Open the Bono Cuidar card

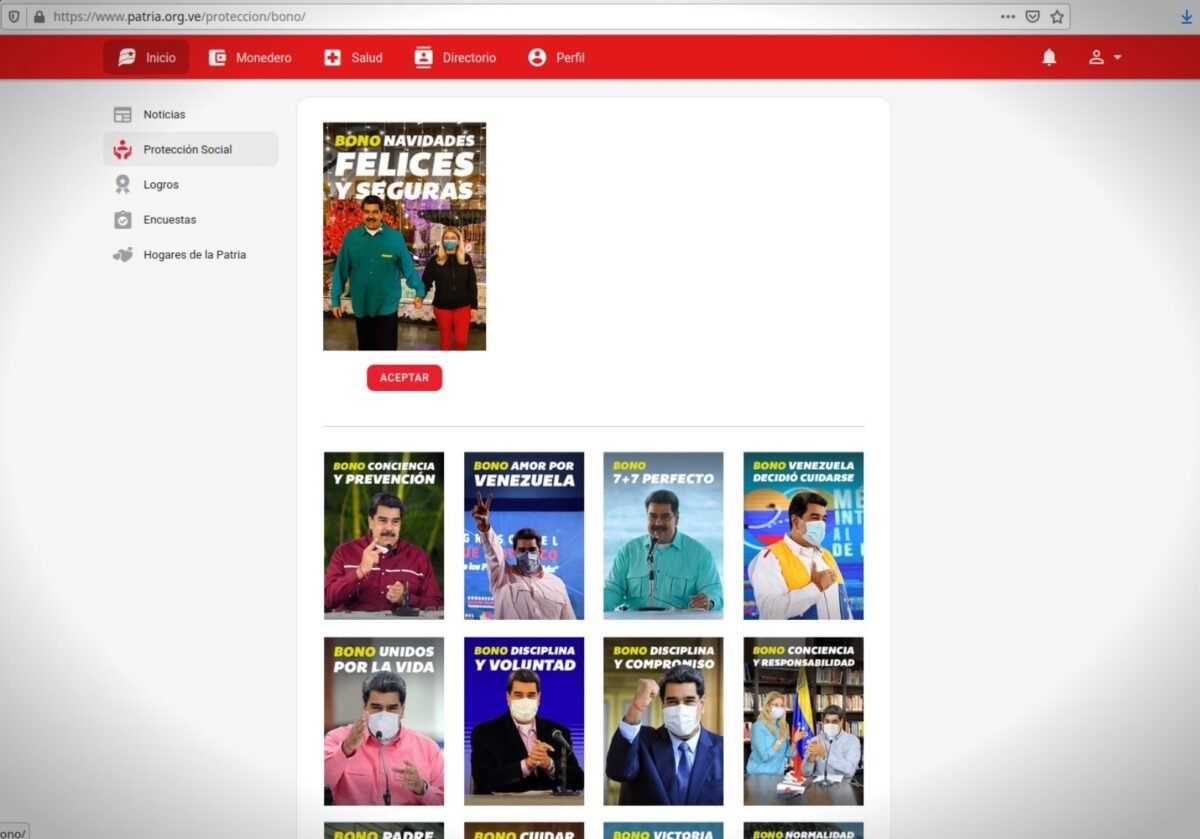tap(524, 831)
